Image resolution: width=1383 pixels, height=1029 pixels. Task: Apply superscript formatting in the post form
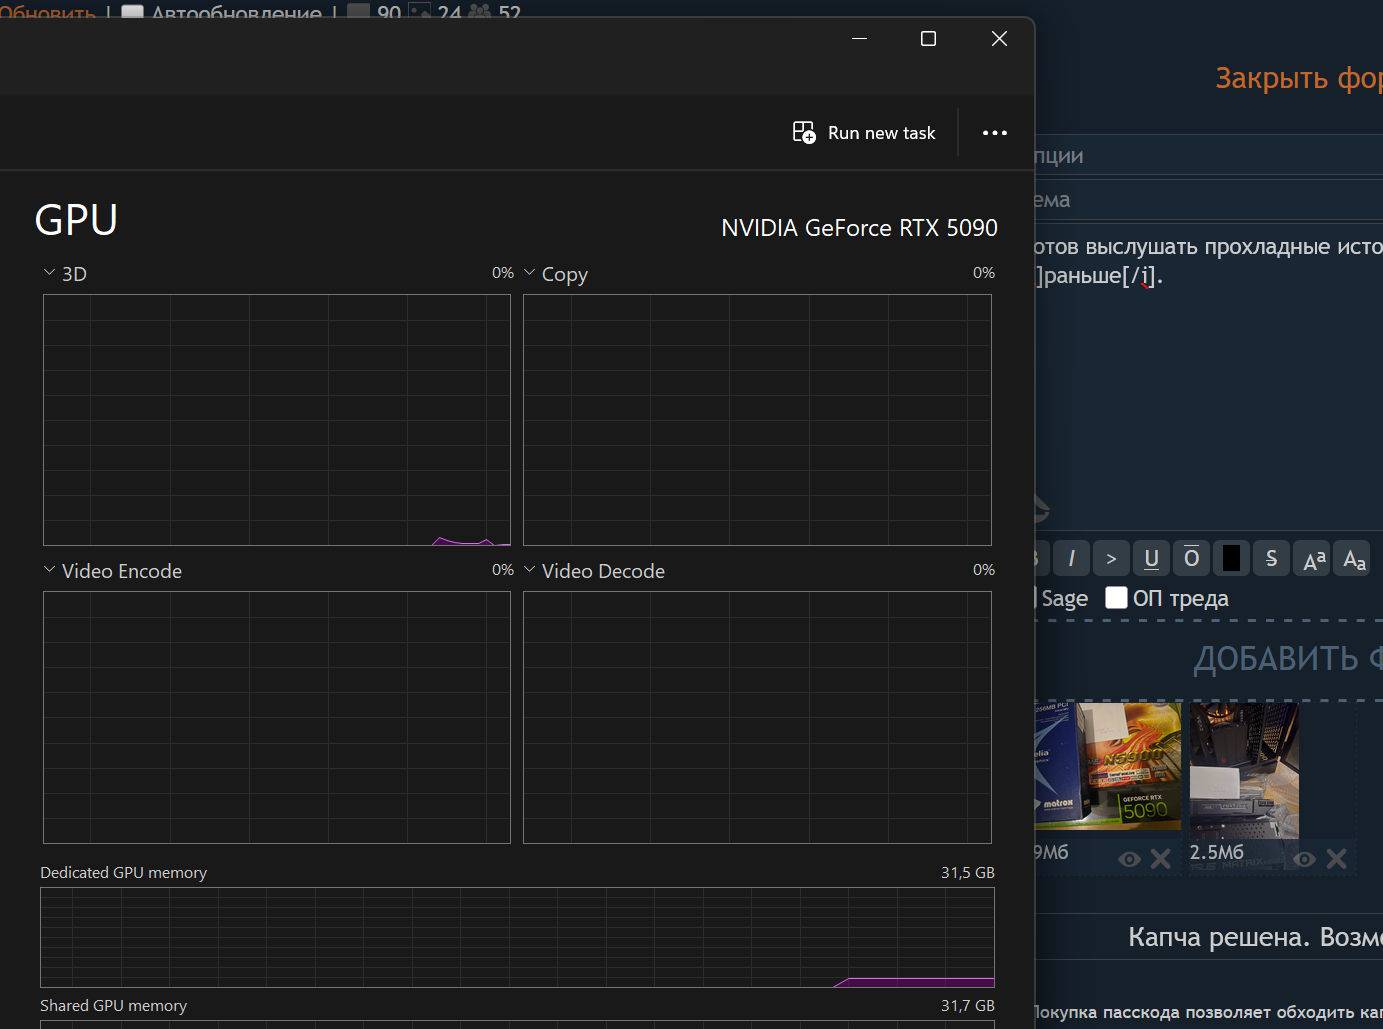pos(1313,558)
